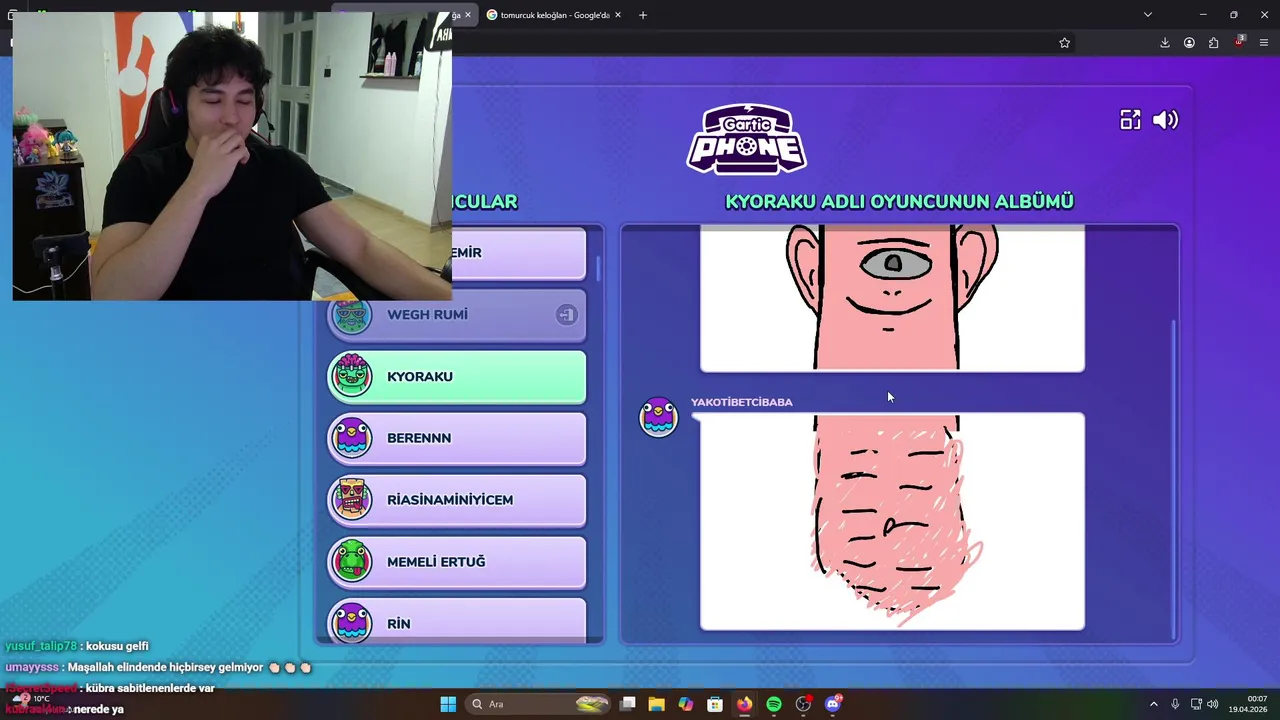Open the Windows Start menu

pos(448,704)
